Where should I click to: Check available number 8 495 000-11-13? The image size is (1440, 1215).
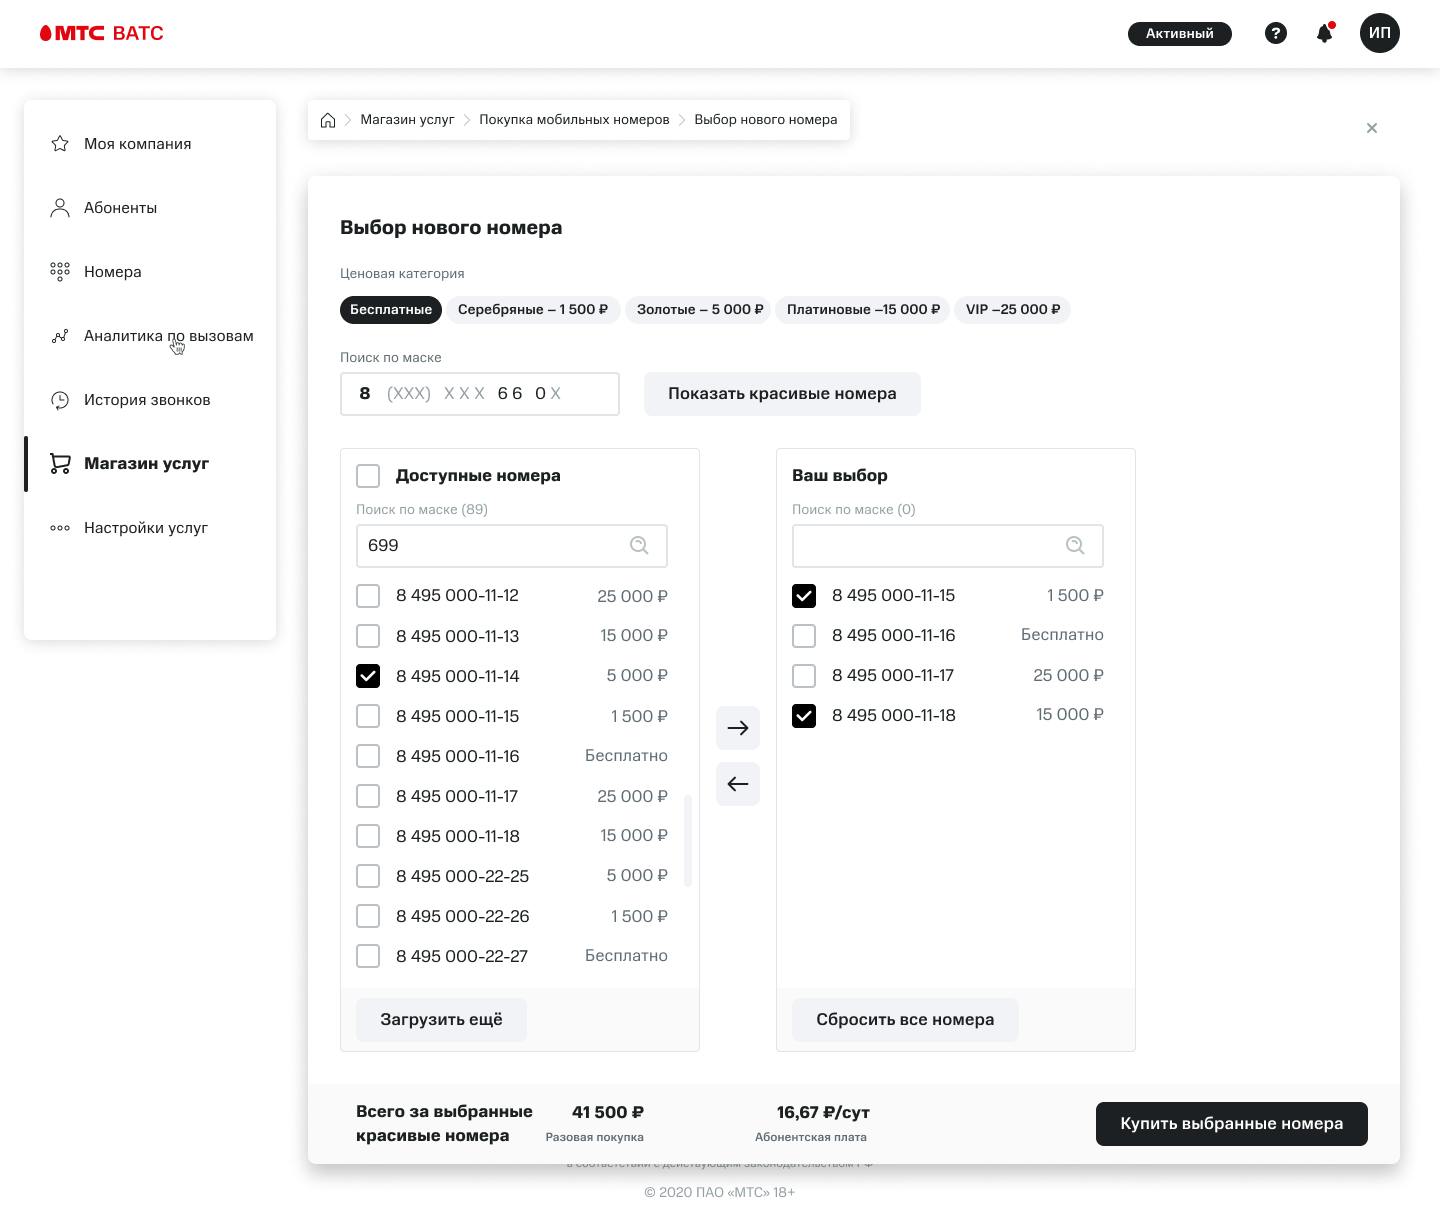pos(368,636)
